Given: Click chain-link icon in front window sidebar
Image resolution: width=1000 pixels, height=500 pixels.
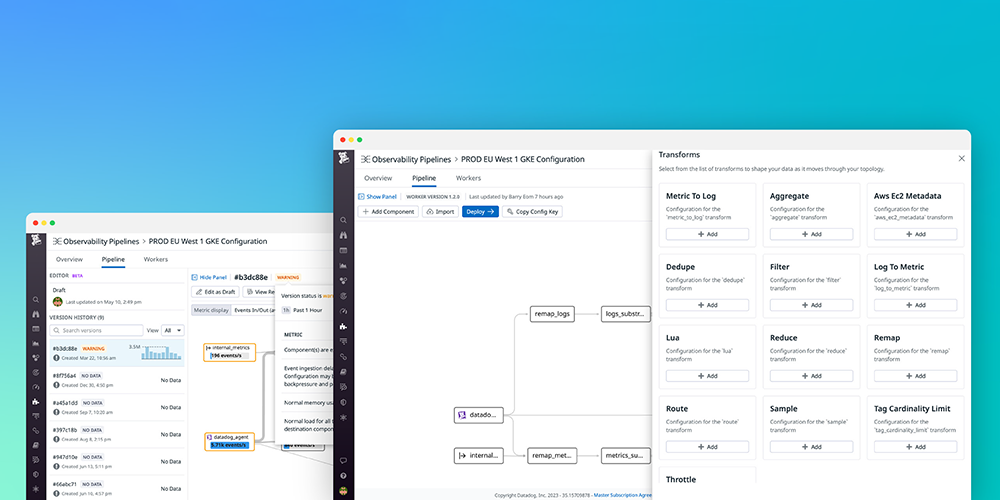Looking at the screenshot, I should pos(343,357).
